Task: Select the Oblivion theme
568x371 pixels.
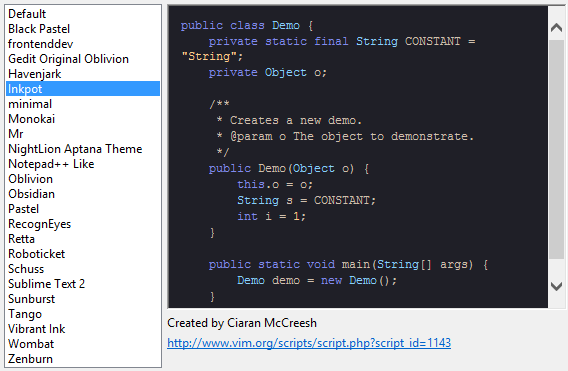Action: tap(83, 179)
